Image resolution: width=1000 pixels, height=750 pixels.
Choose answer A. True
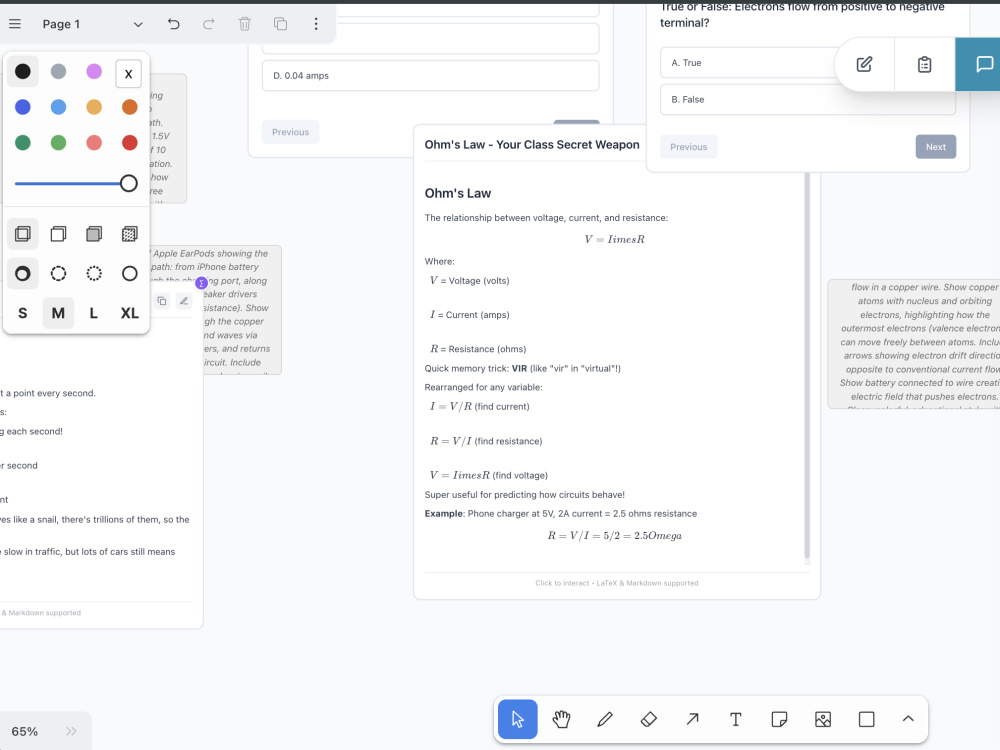tap(747, 62)
